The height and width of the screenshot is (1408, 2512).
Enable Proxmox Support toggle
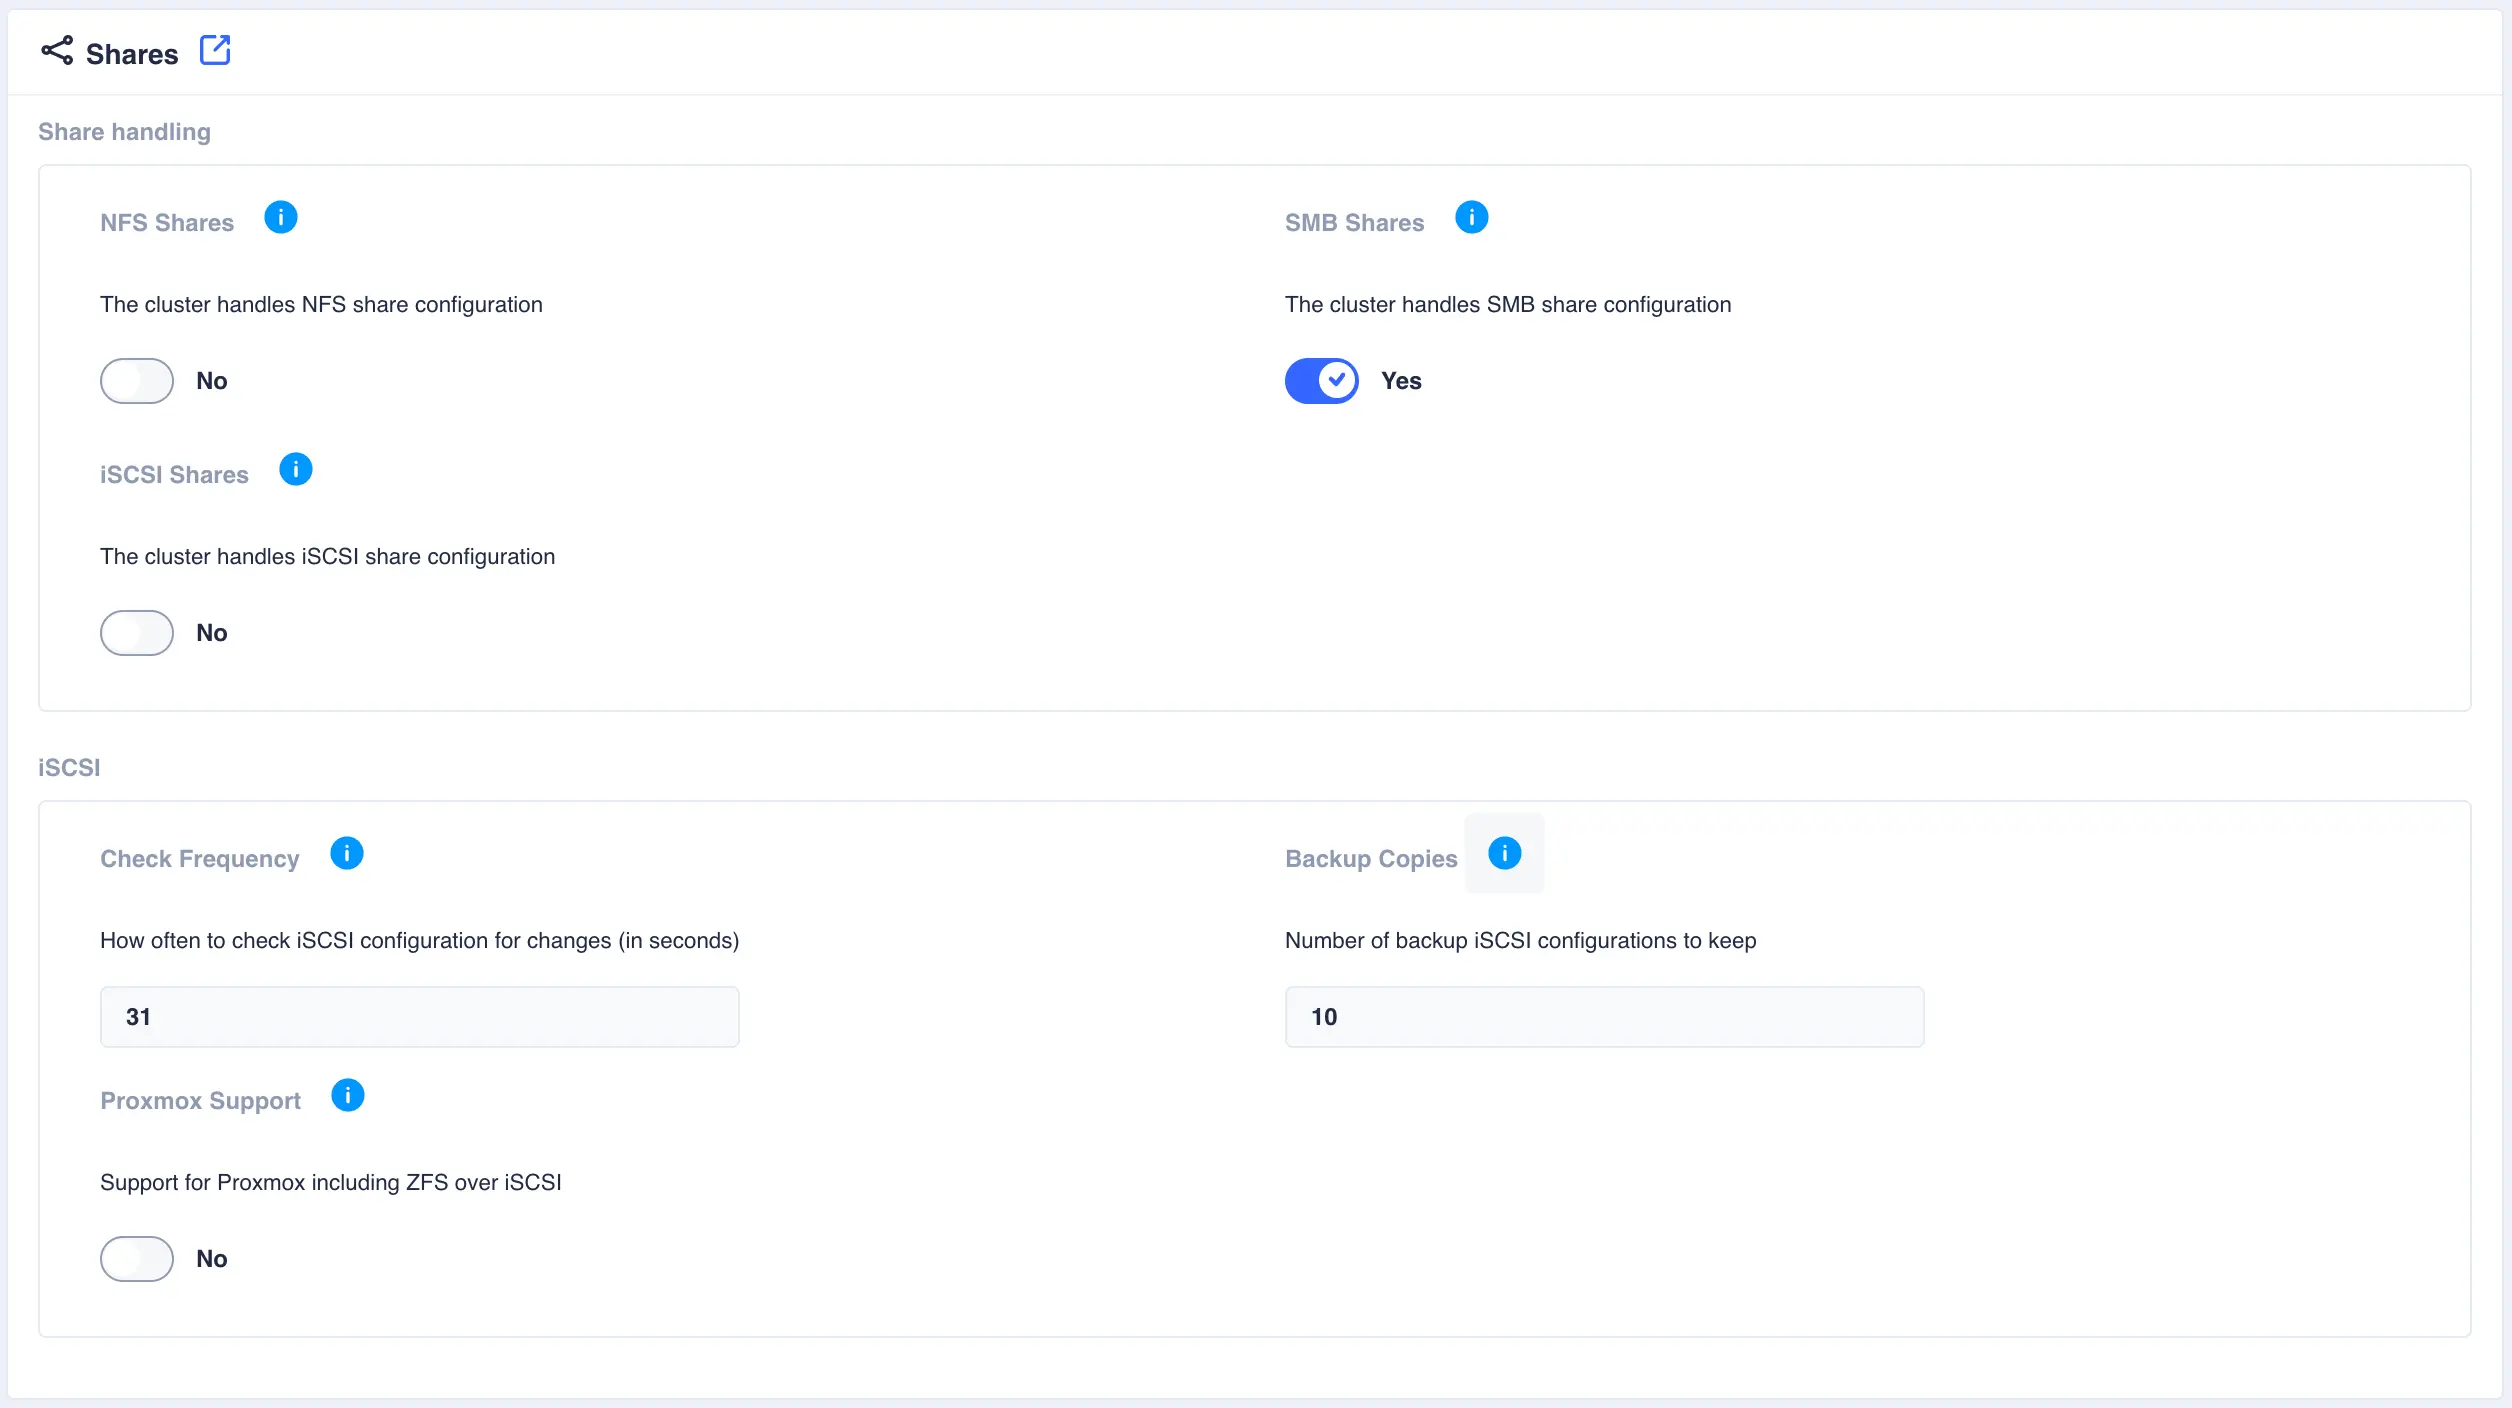[136, 1258]
